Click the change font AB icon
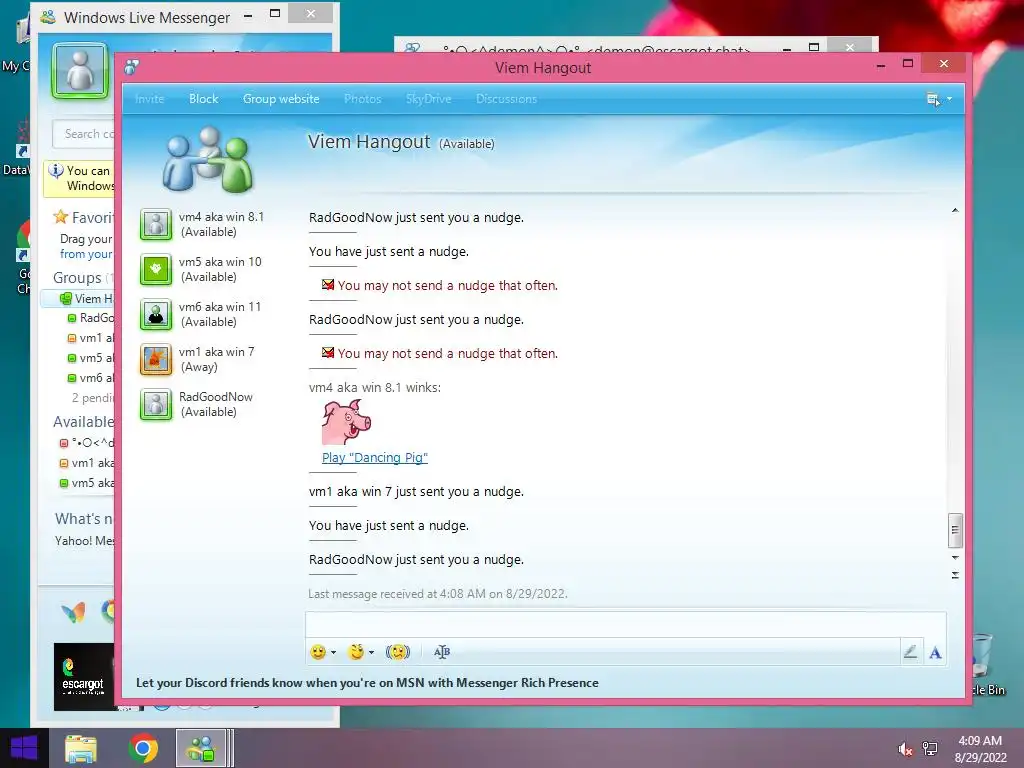Viewport: 1024px width, 768px height. tap(442, 652)
